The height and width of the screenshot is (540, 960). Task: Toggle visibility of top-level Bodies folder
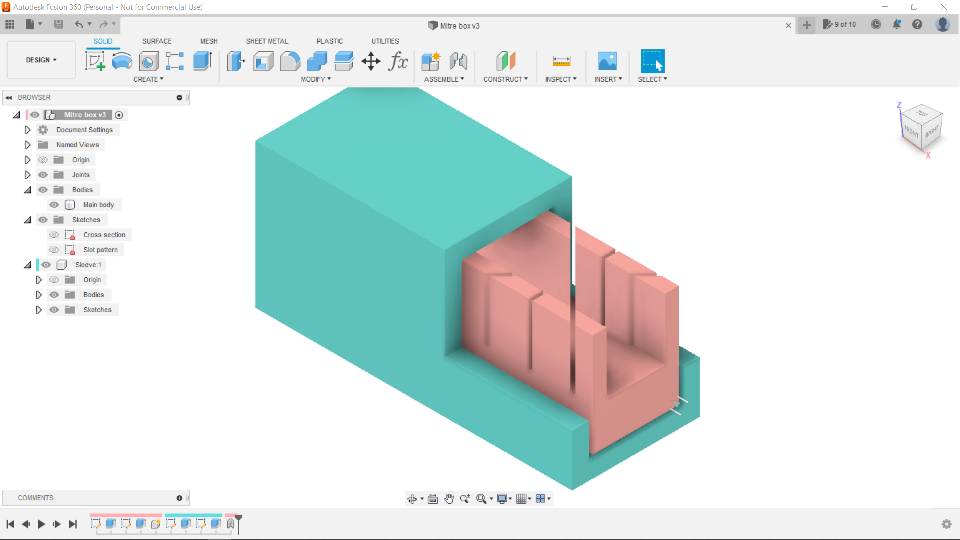pos(43,190)
